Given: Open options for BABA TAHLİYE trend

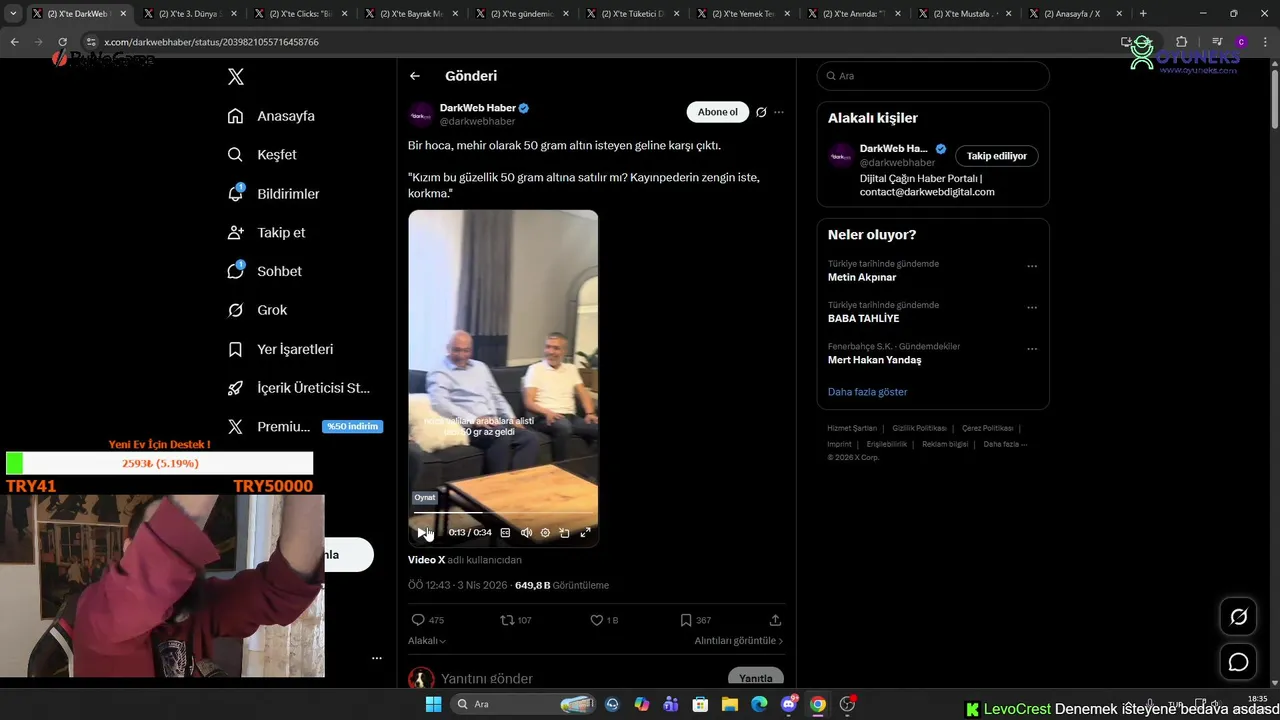Looking at the screenshot, I should pyautogui.click(x=1032, y=308).
